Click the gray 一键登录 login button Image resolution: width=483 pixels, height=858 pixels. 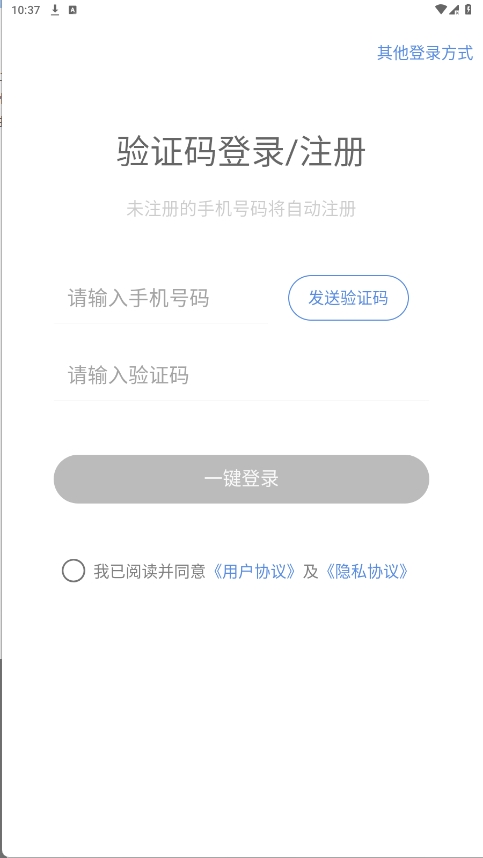tap(241, 479)
